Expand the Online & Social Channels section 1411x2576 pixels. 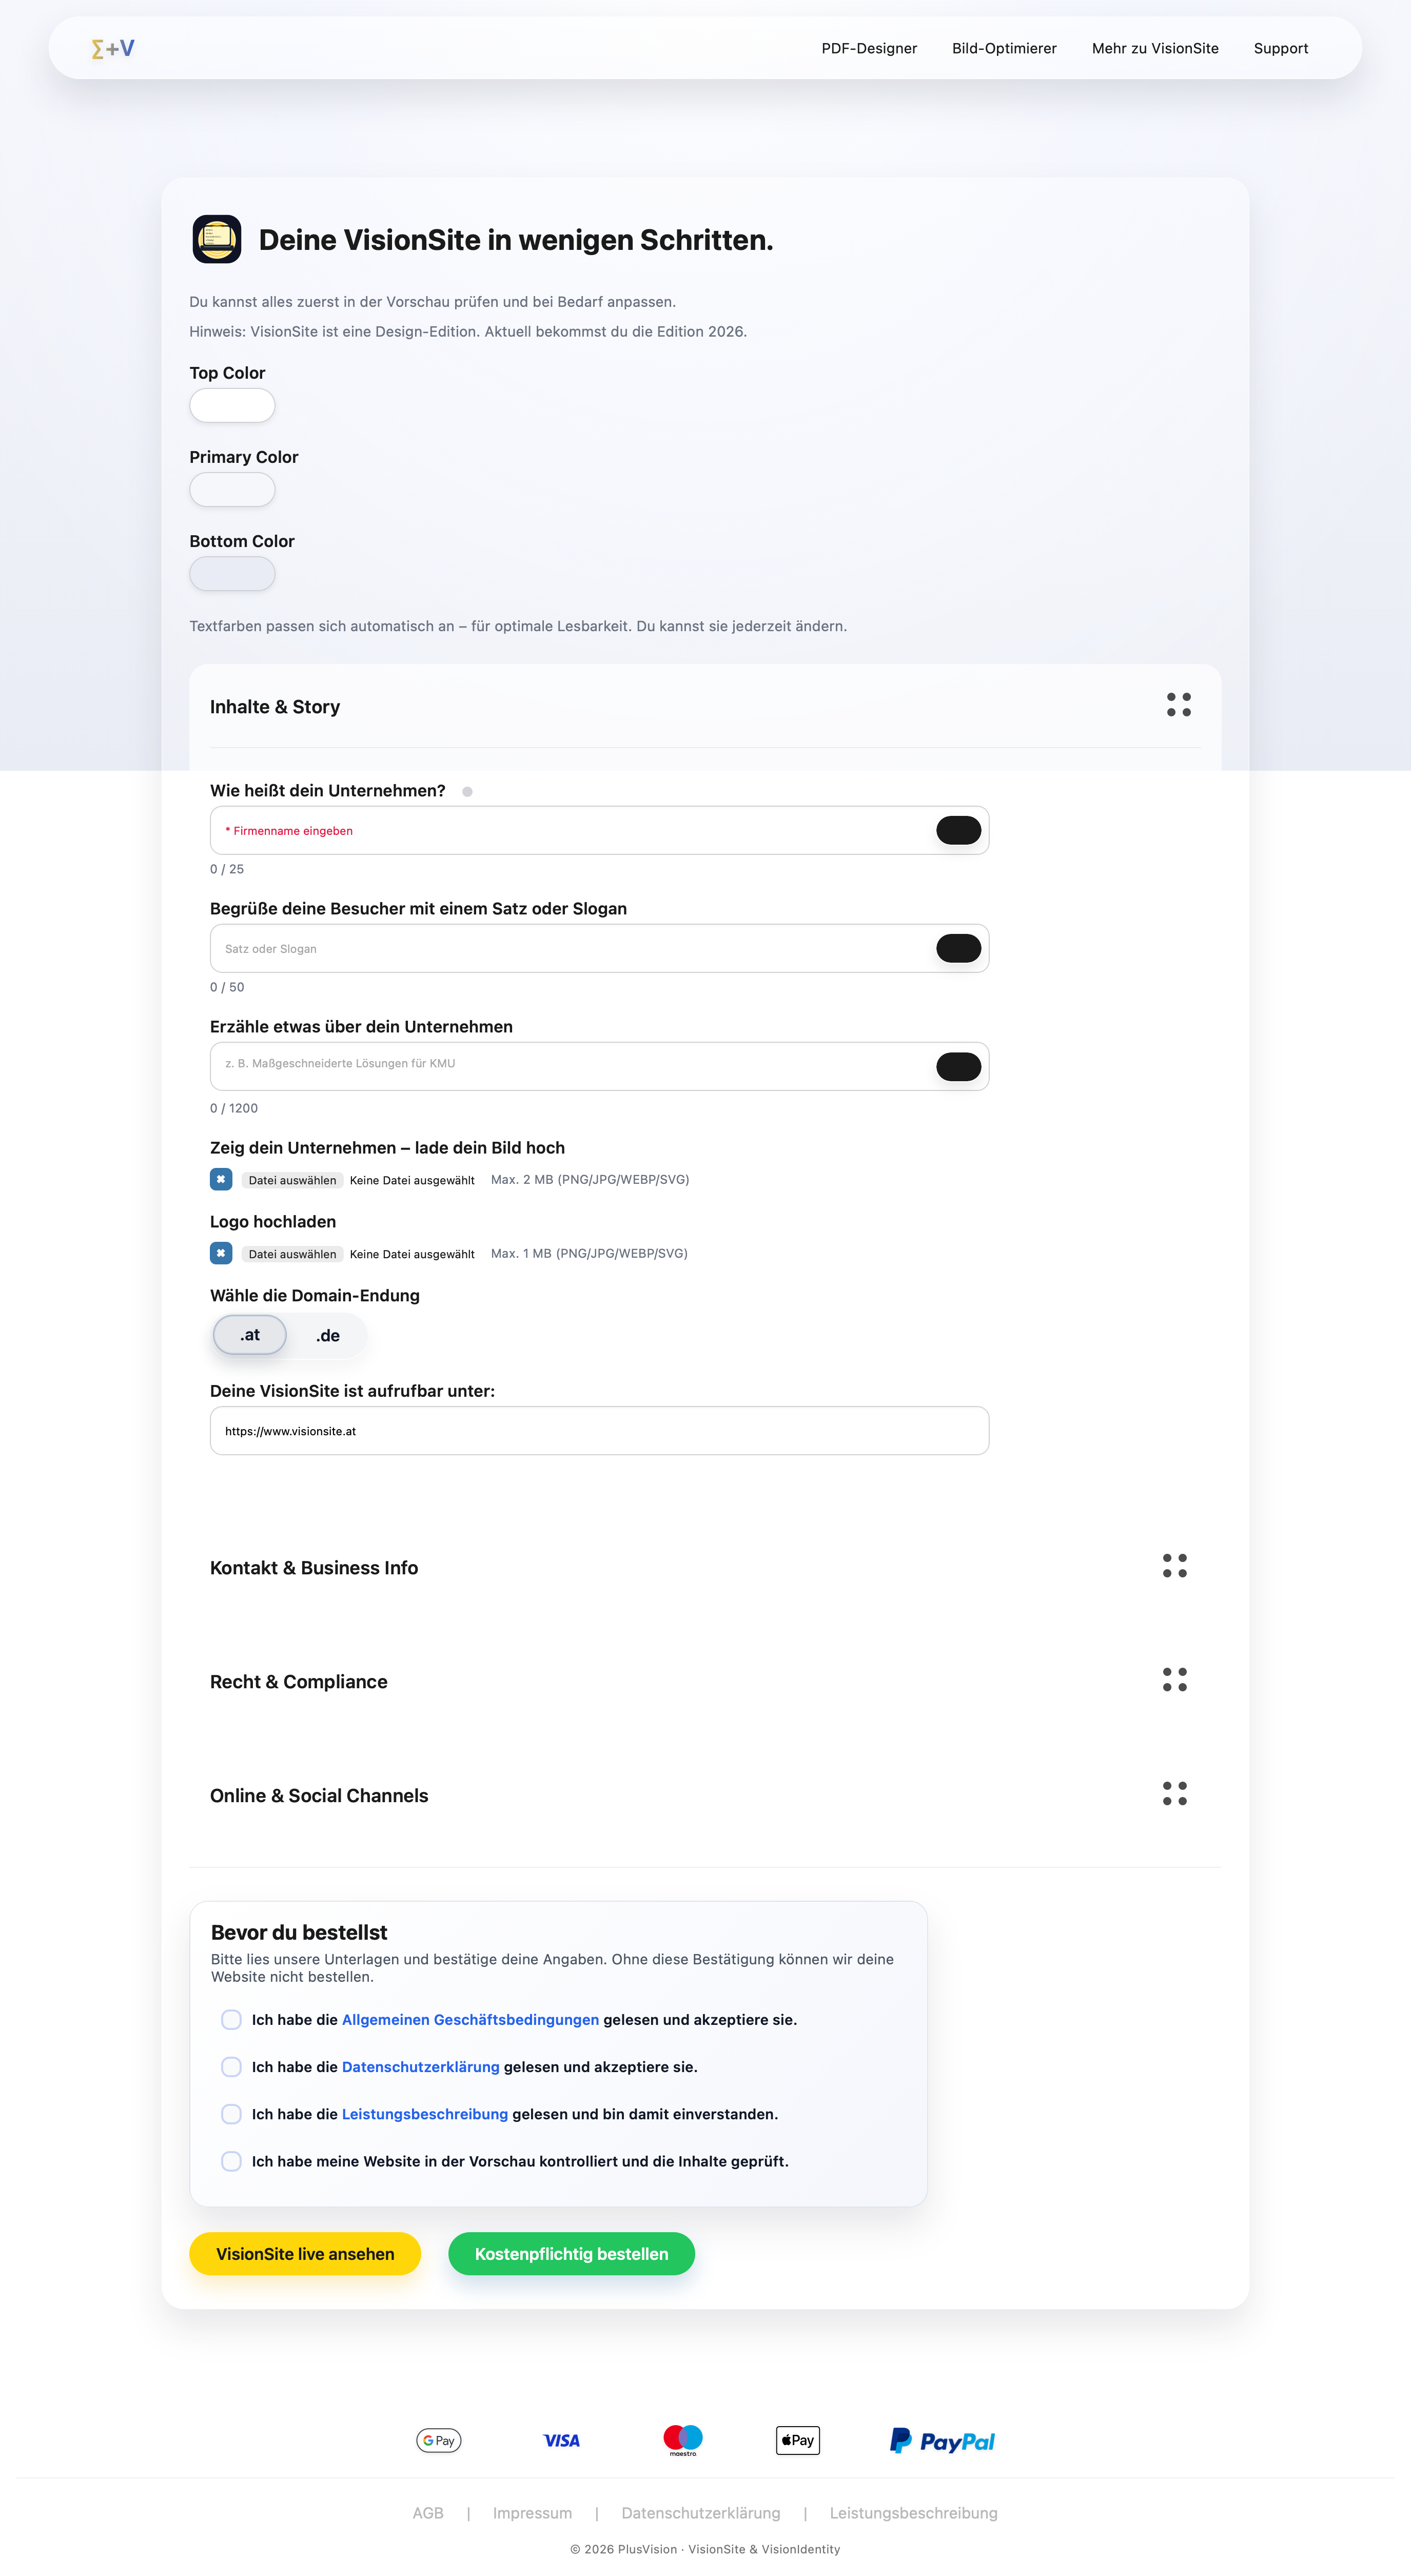[1176, 1795]
